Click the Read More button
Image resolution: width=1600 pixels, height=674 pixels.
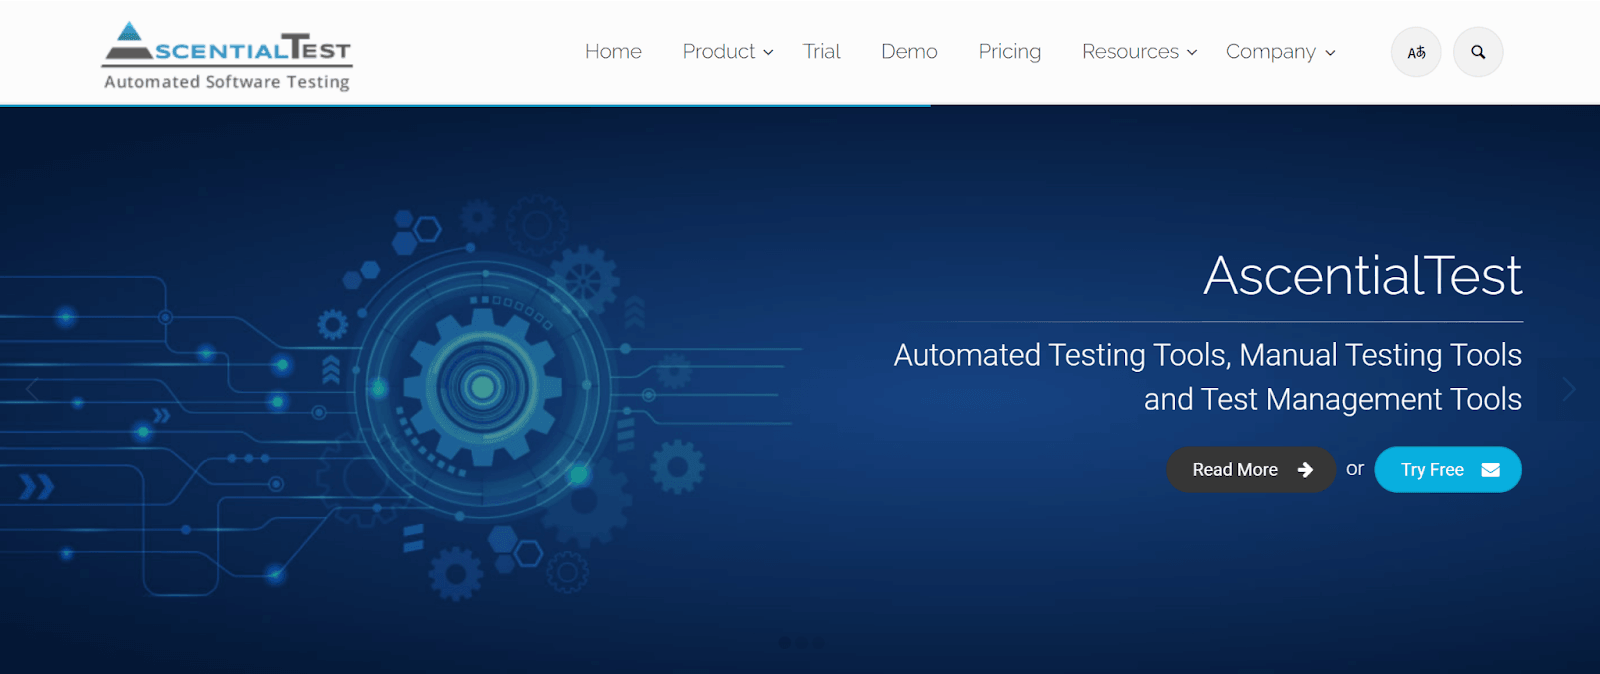(1251, 469)
